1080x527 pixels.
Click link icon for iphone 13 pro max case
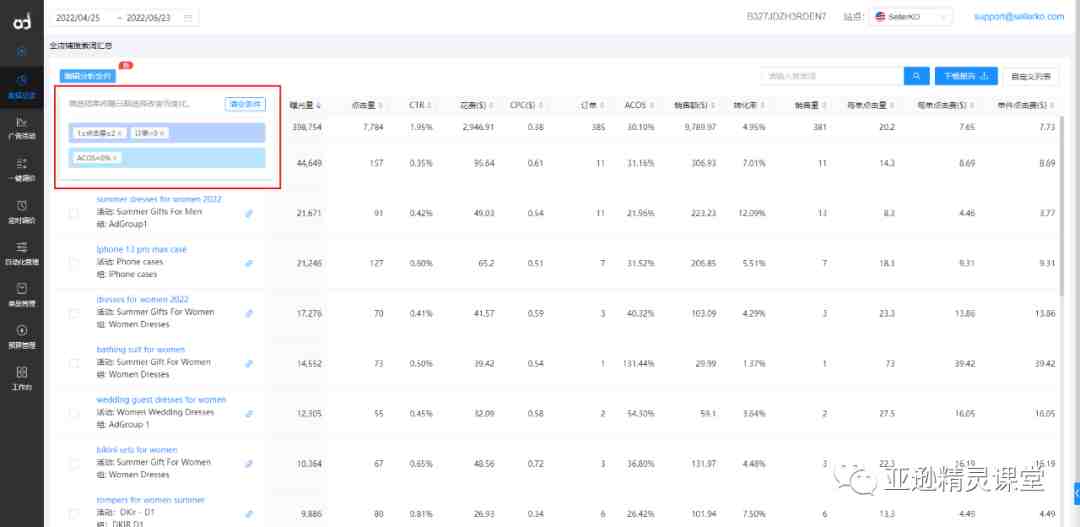(x=249, y=263)
